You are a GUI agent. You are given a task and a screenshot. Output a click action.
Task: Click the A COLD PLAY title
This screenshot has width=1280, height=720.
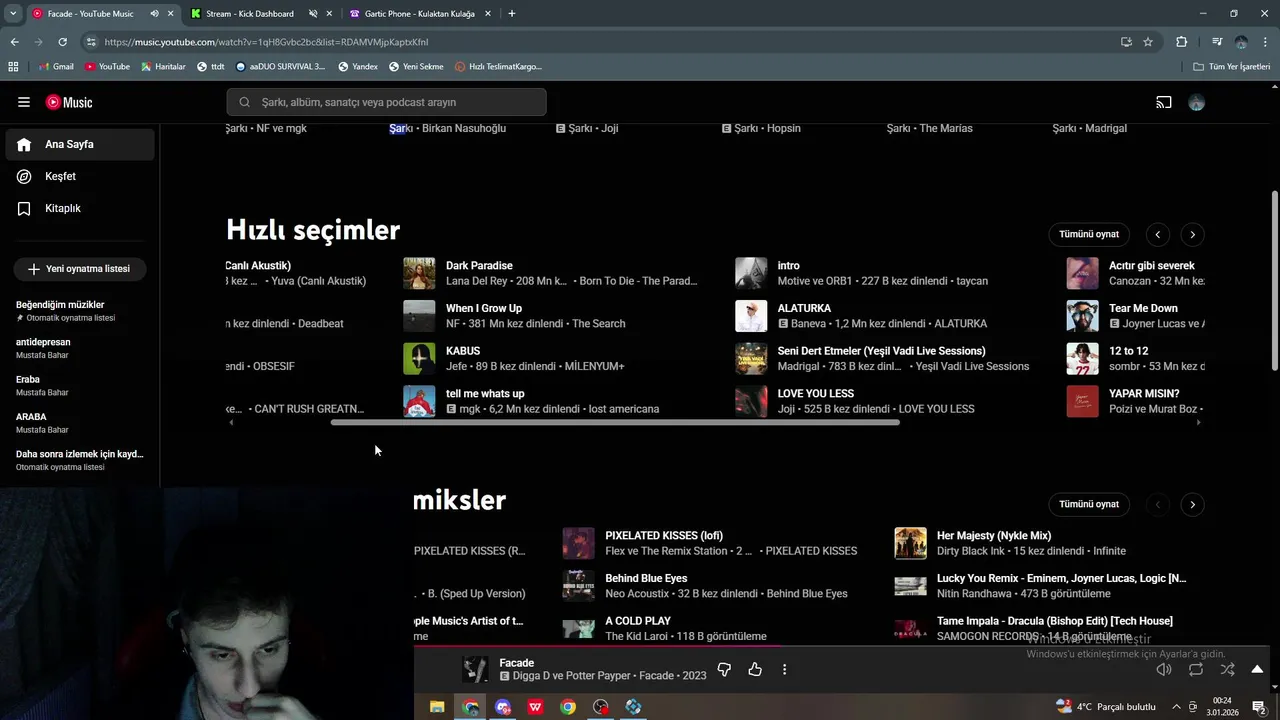tap(638, 621)
